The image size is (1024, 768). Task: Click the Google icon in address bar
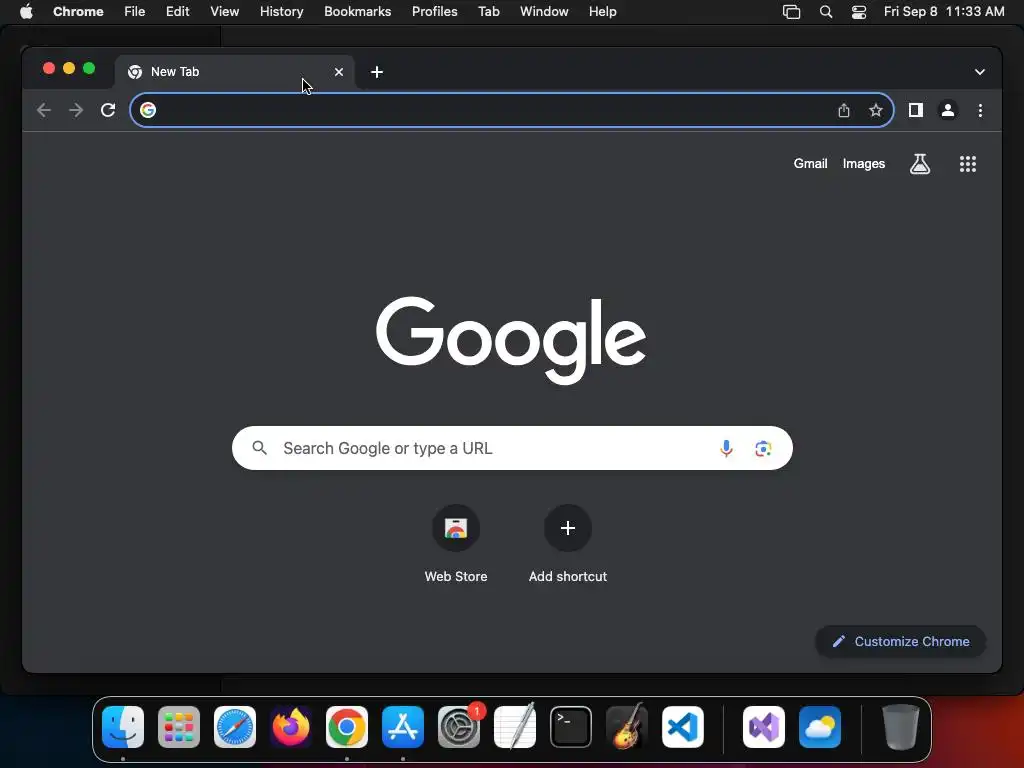click(148, 110)
